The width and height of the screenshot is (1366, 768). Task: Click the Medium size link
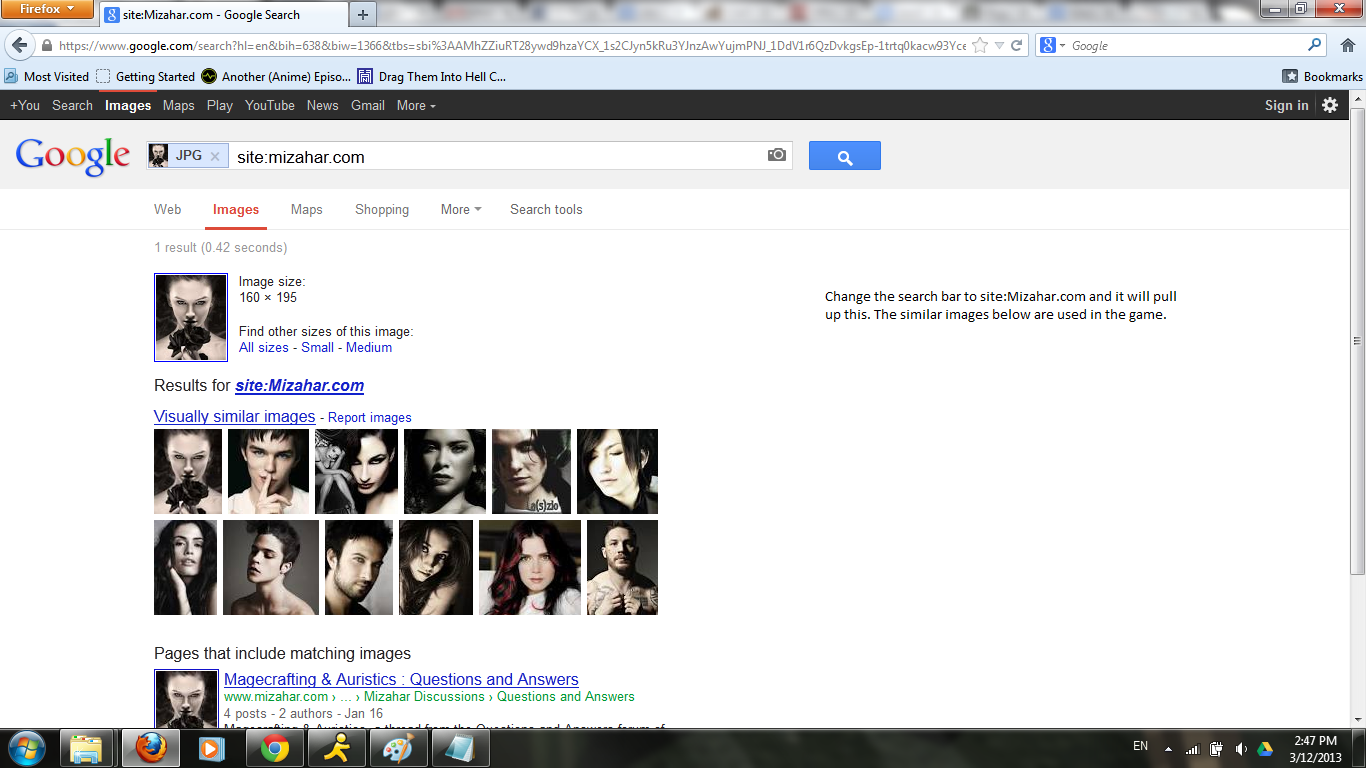pos(369,347)
